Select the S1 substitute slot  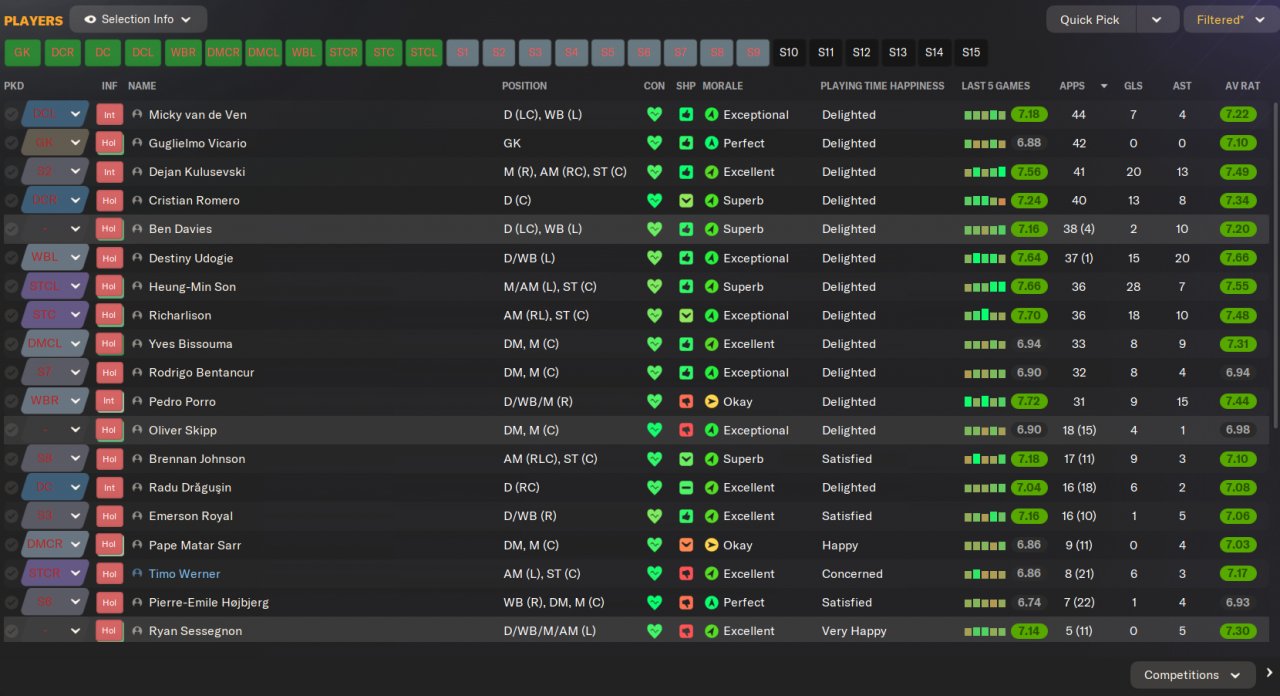462,53
